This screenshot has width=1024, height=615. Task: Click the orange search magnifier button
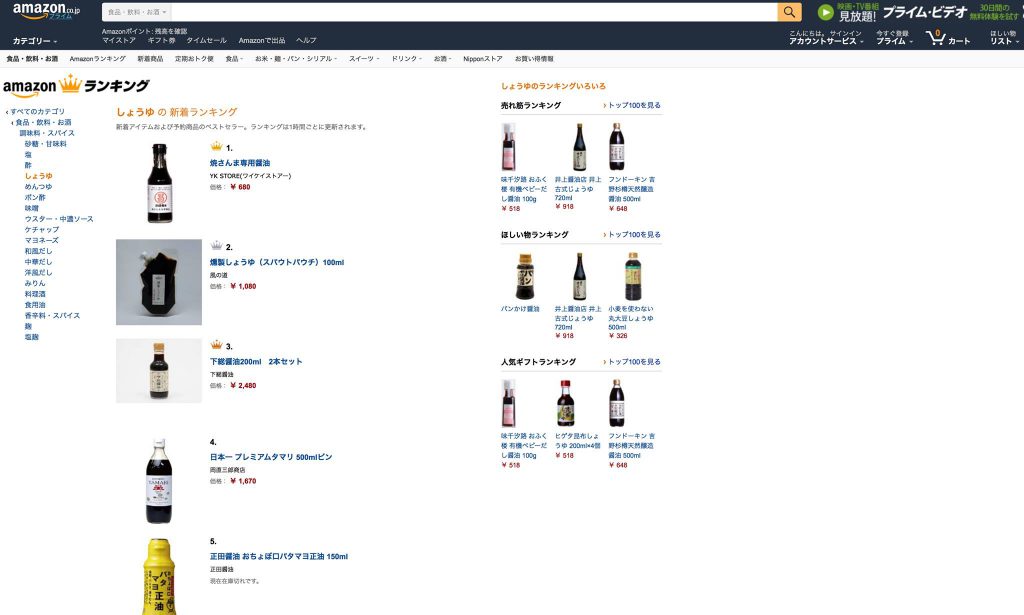point(789,12)
